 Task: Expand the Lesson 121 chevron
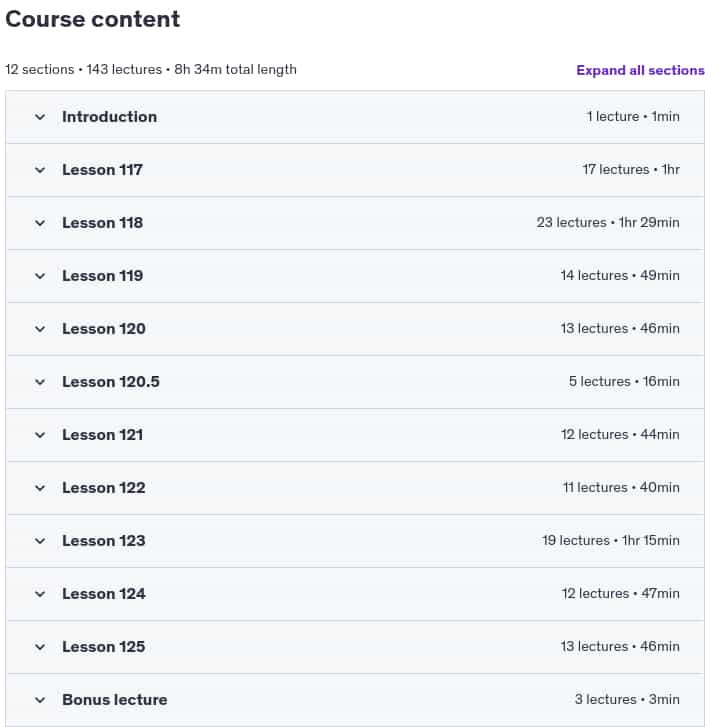[x=40, y=435]
